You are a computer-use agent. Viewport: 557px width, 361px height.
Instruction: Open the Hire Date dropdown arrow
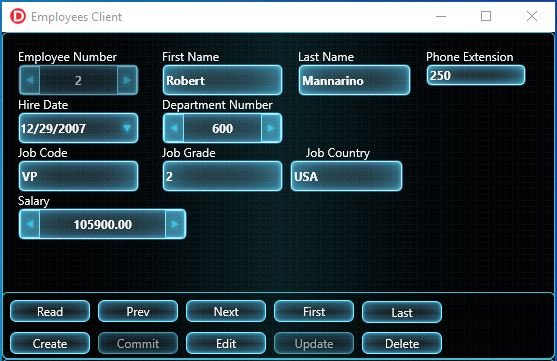[x=126, y=128]
